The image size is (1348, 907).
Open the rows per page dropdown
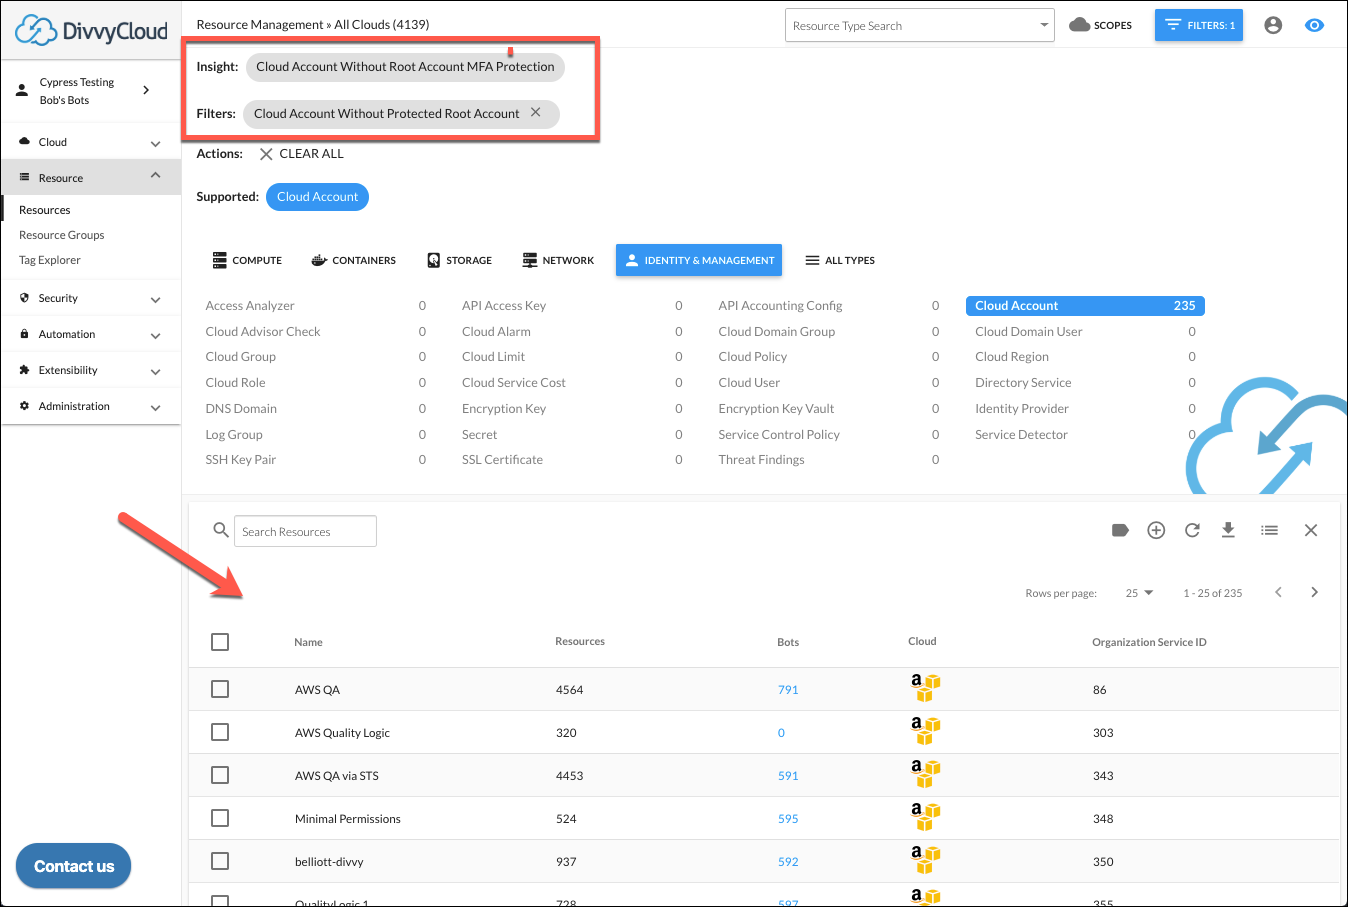pos(1139,593)
